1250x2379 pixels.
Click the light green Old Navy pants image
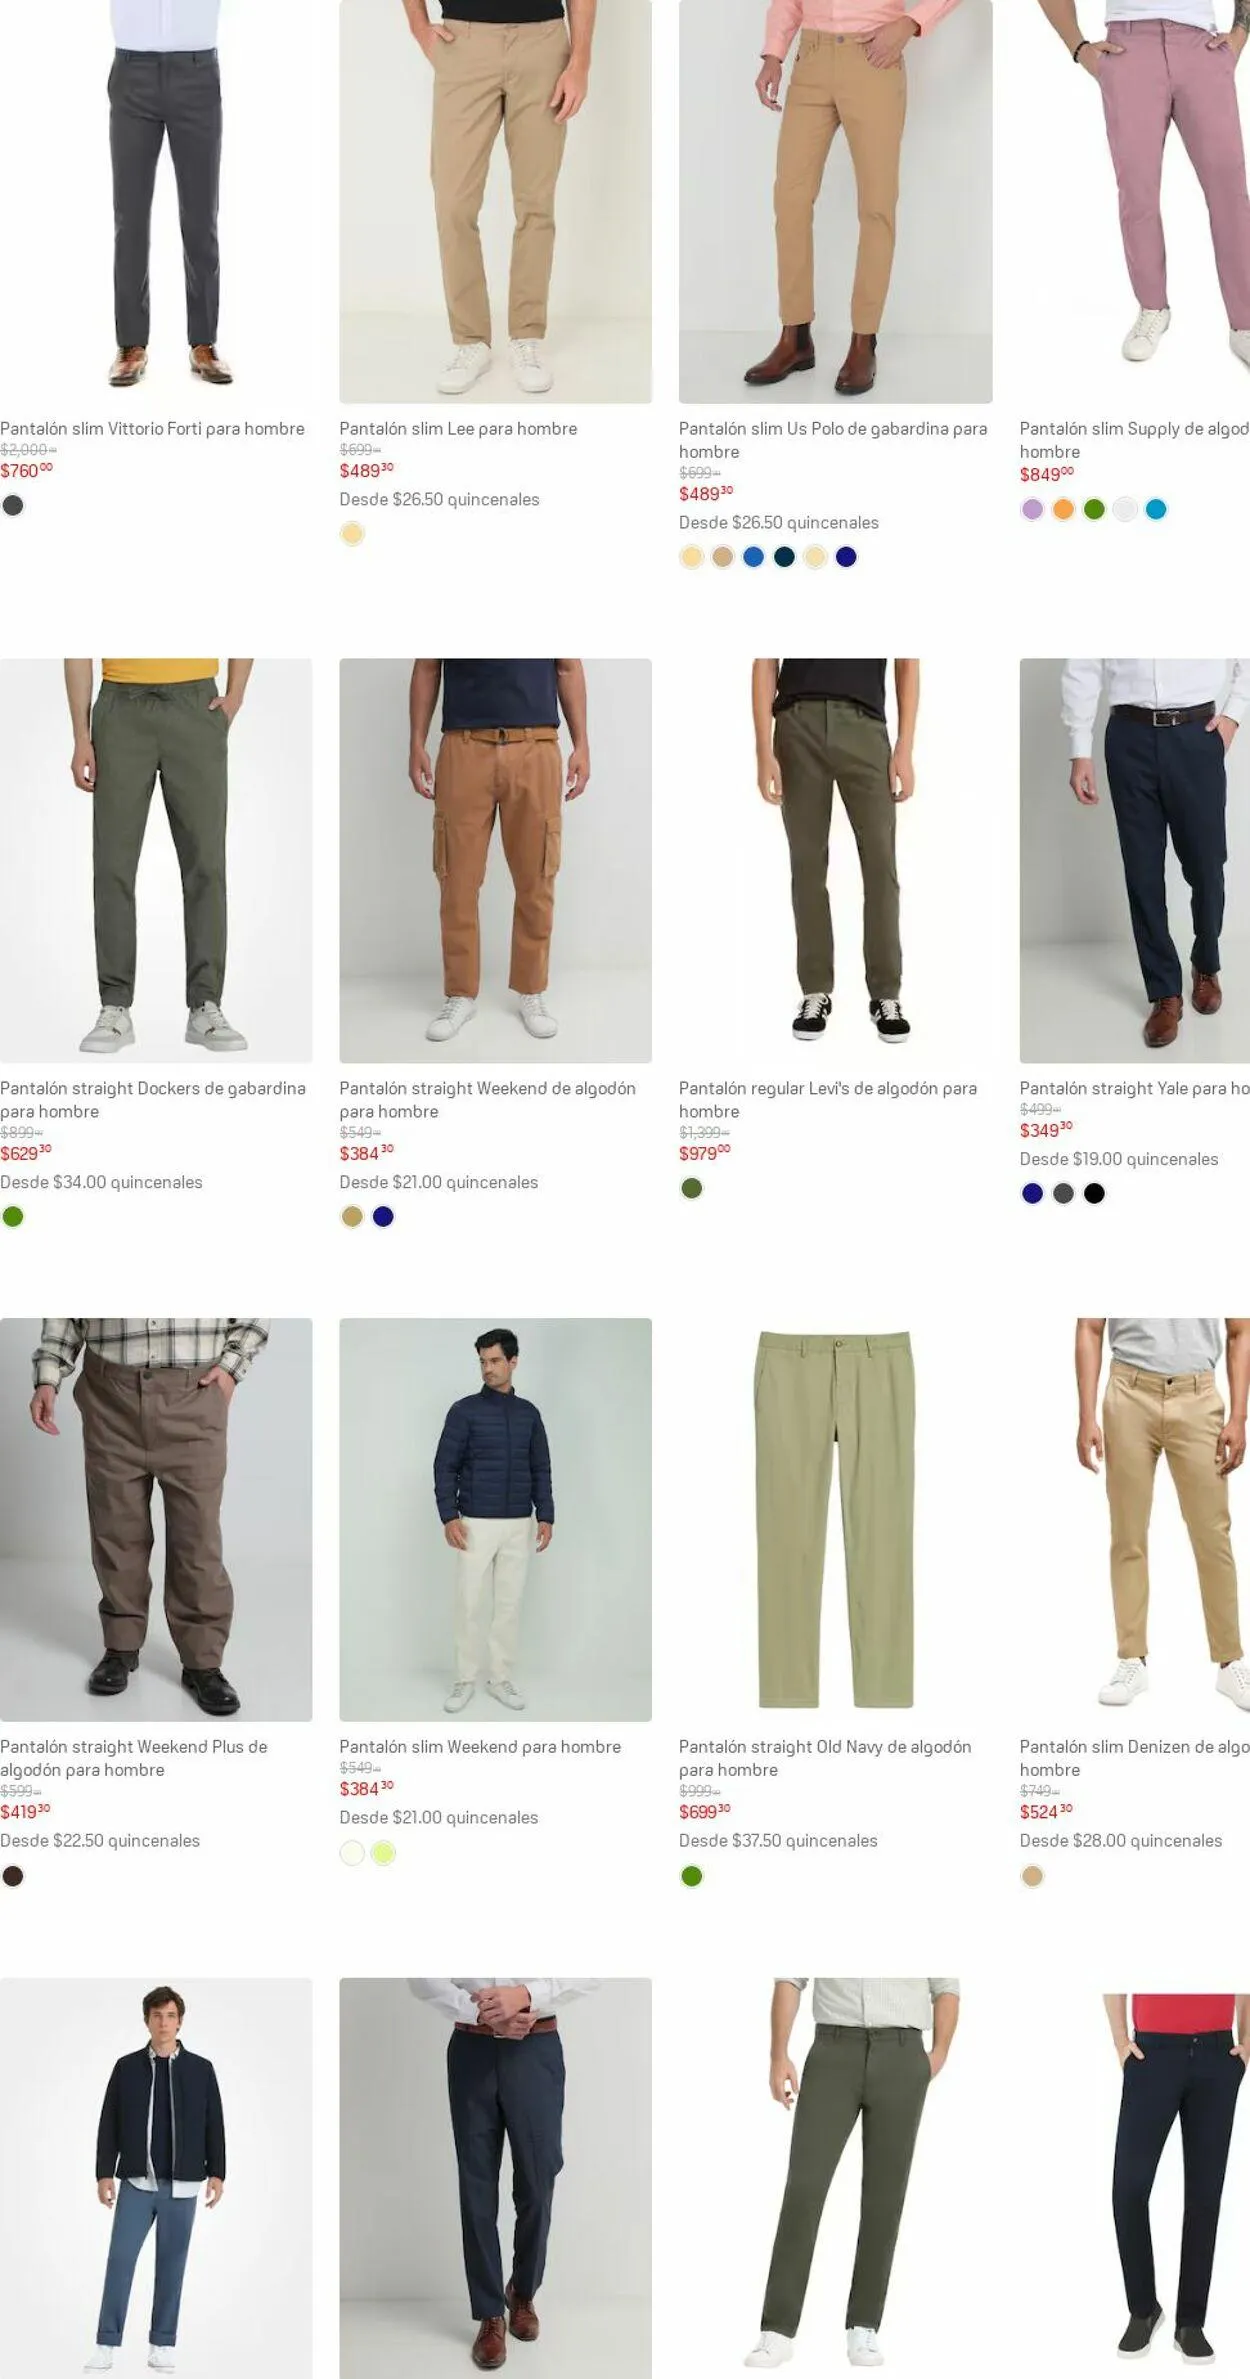(x=835, y=1519)
